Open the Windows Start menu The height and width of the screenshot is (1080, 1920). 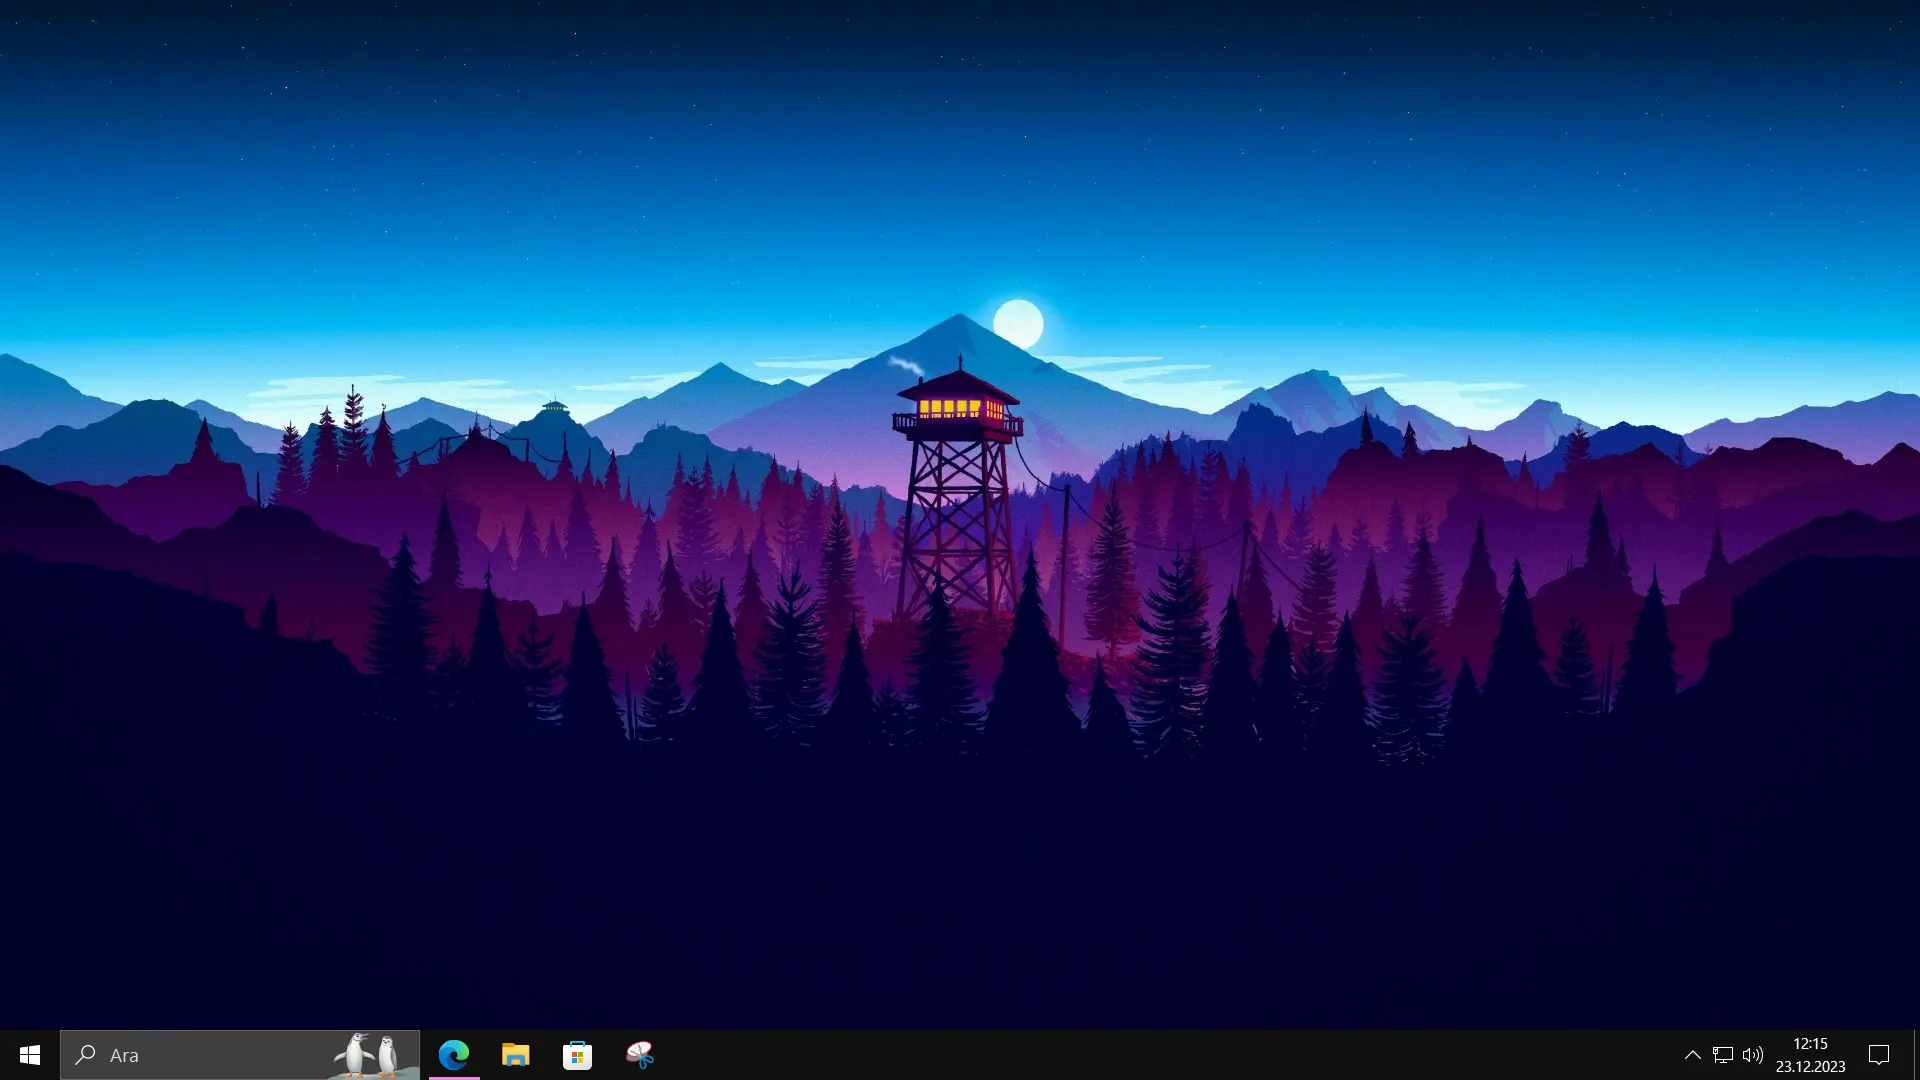pos(30,1055)
